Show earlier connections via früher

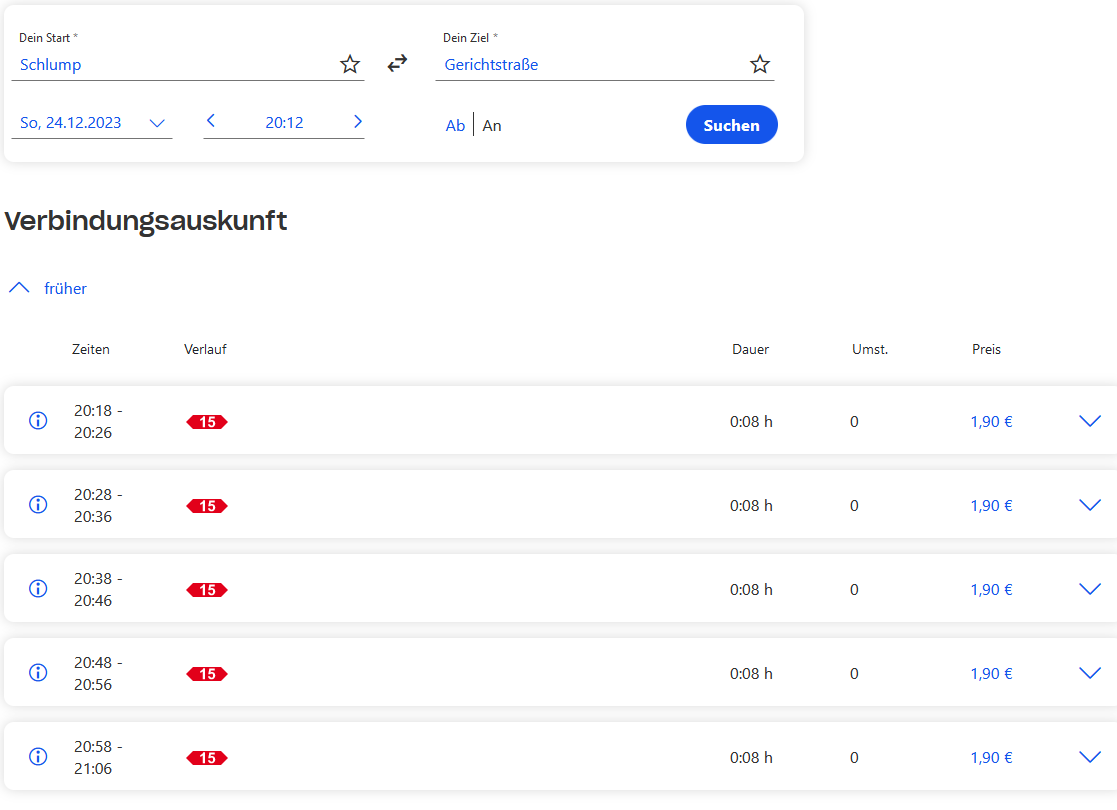click(x=48, y=288)
